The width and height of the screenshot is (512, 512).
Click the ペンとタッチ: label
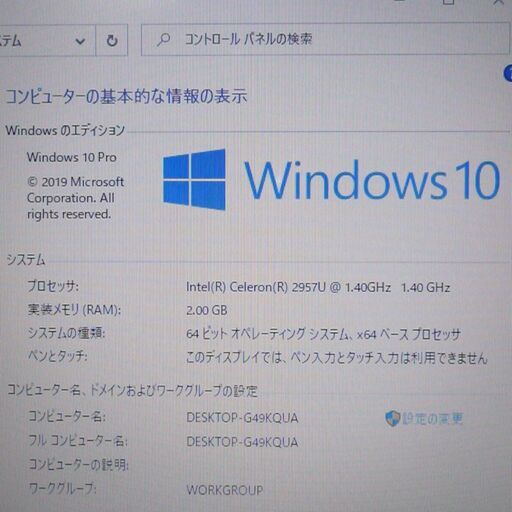point(58,356)
